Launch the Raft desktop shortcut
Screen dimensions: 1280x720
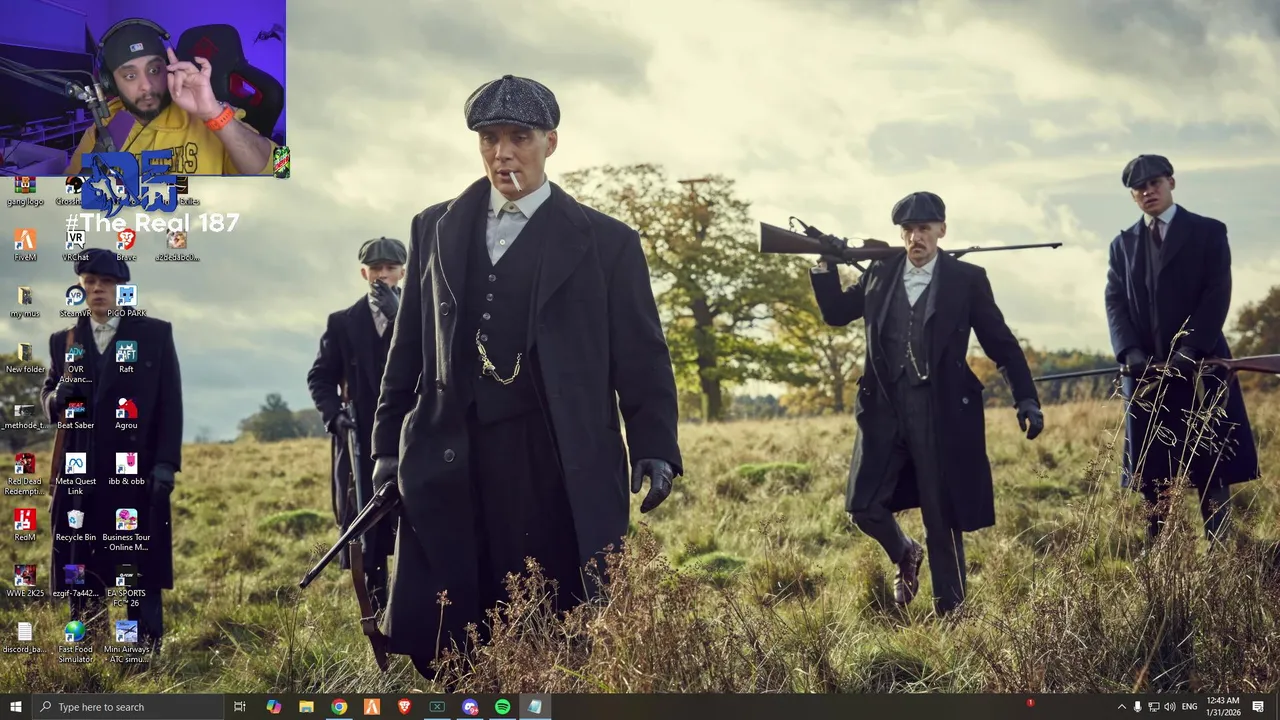126,357
